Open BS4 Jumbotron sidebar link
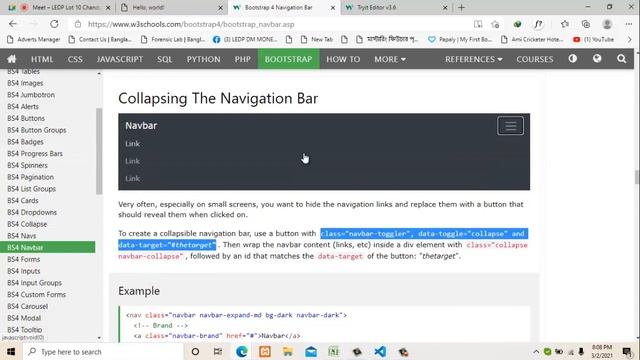This screenshot has width=640, height=360. click(x=31, y=95)
